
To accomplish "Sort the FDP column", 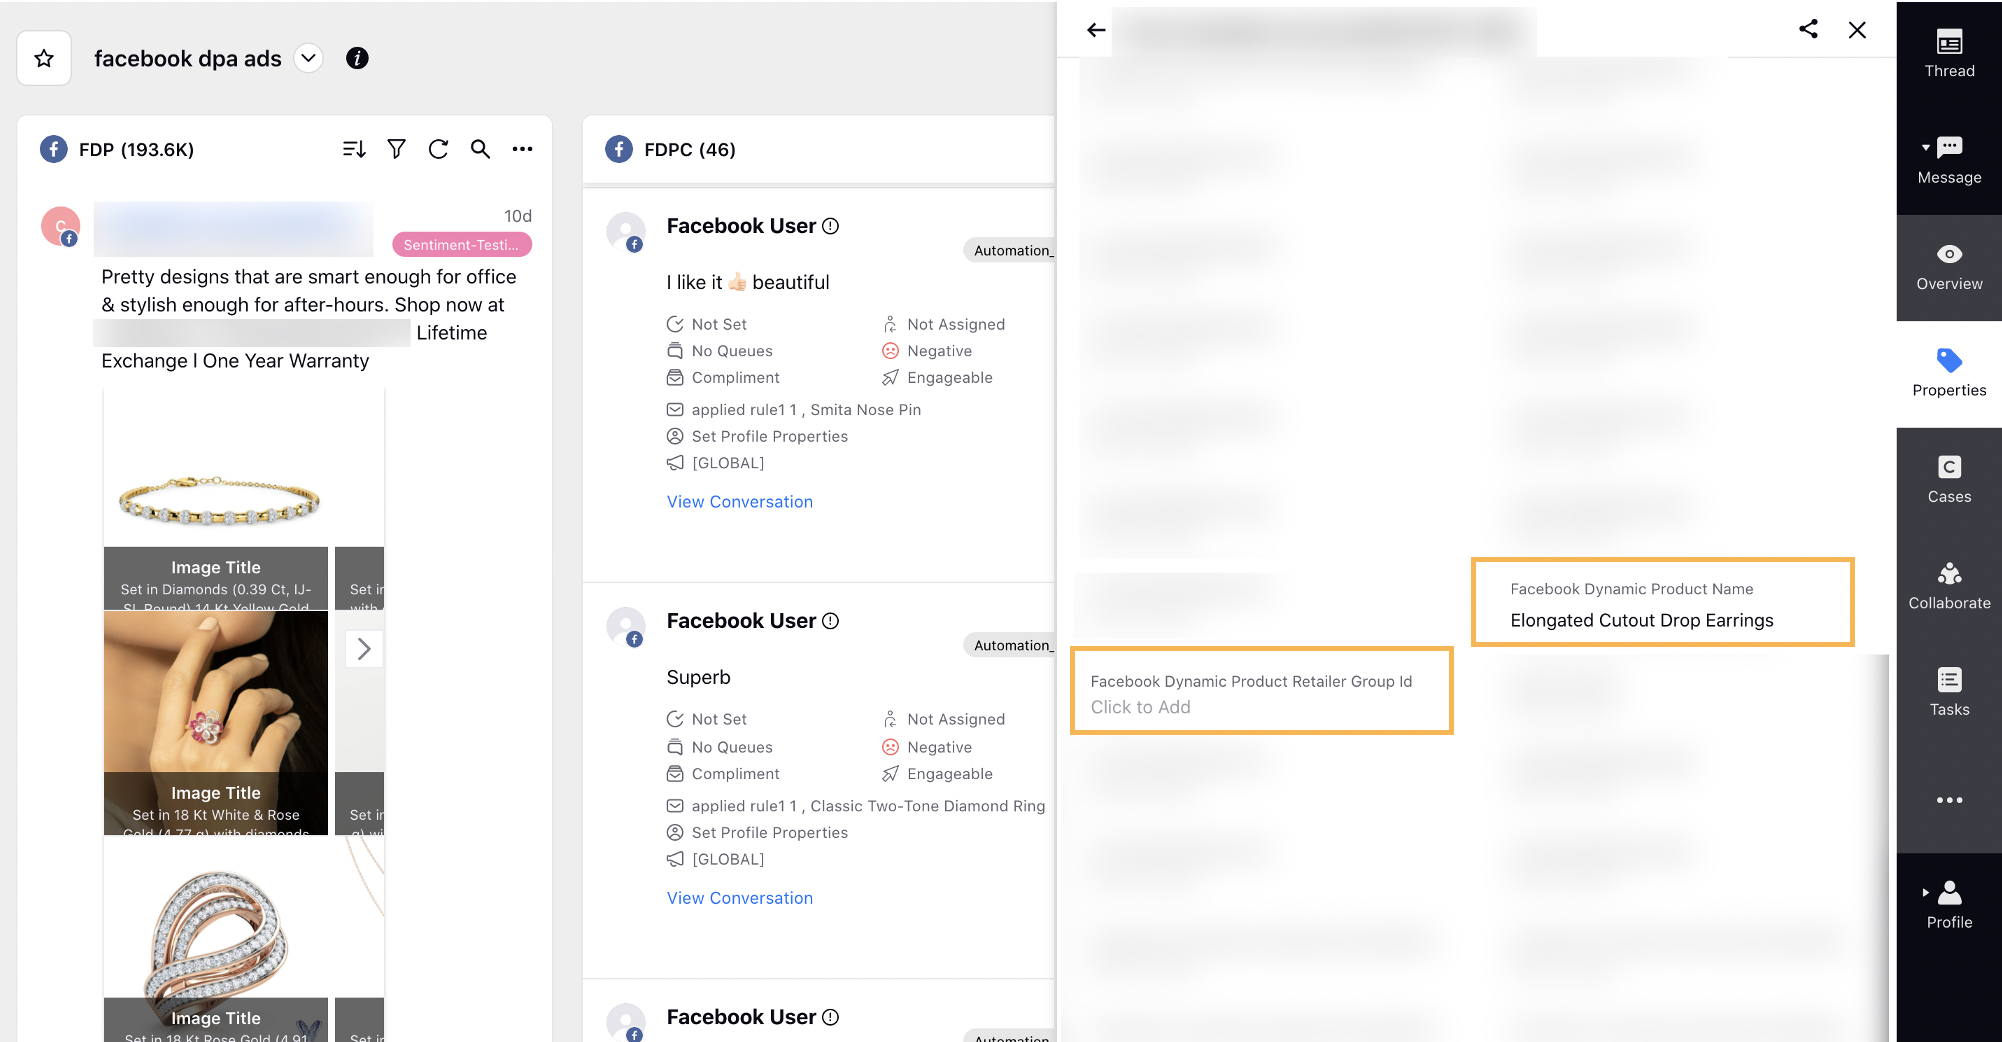I will [354, 149].
